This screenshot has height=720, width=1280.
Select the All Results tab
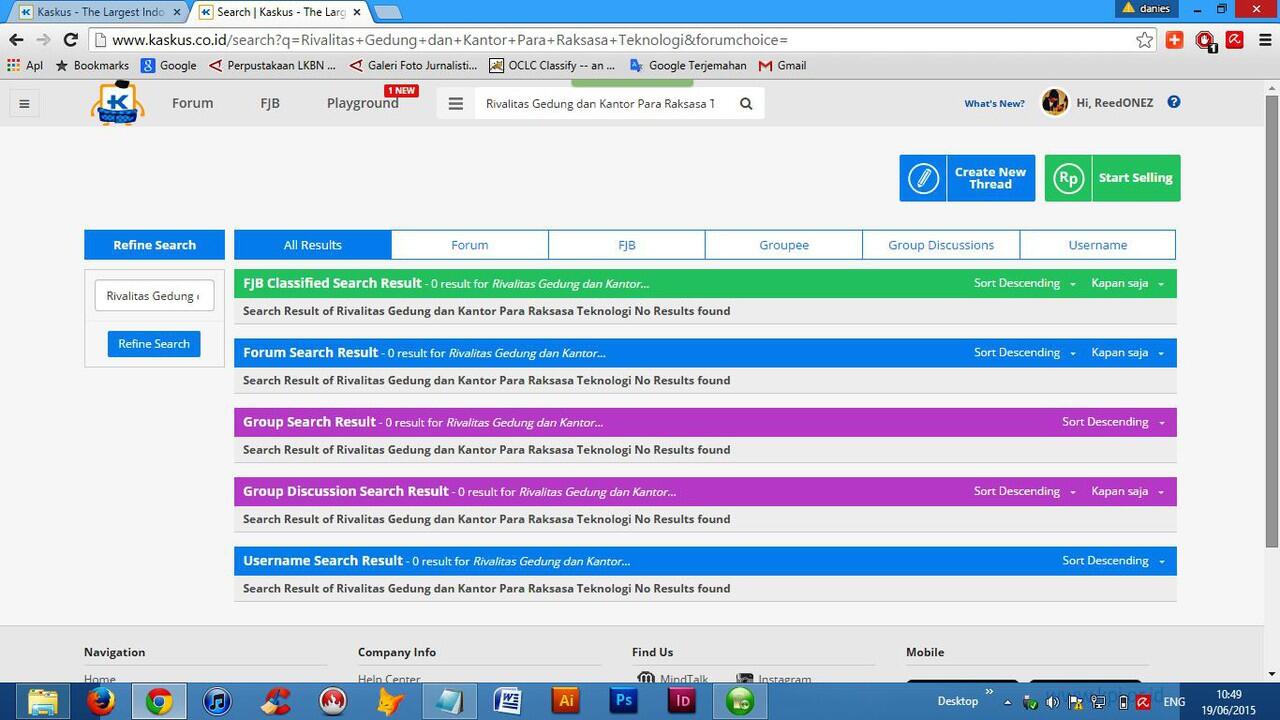click(x=313, y=245)
